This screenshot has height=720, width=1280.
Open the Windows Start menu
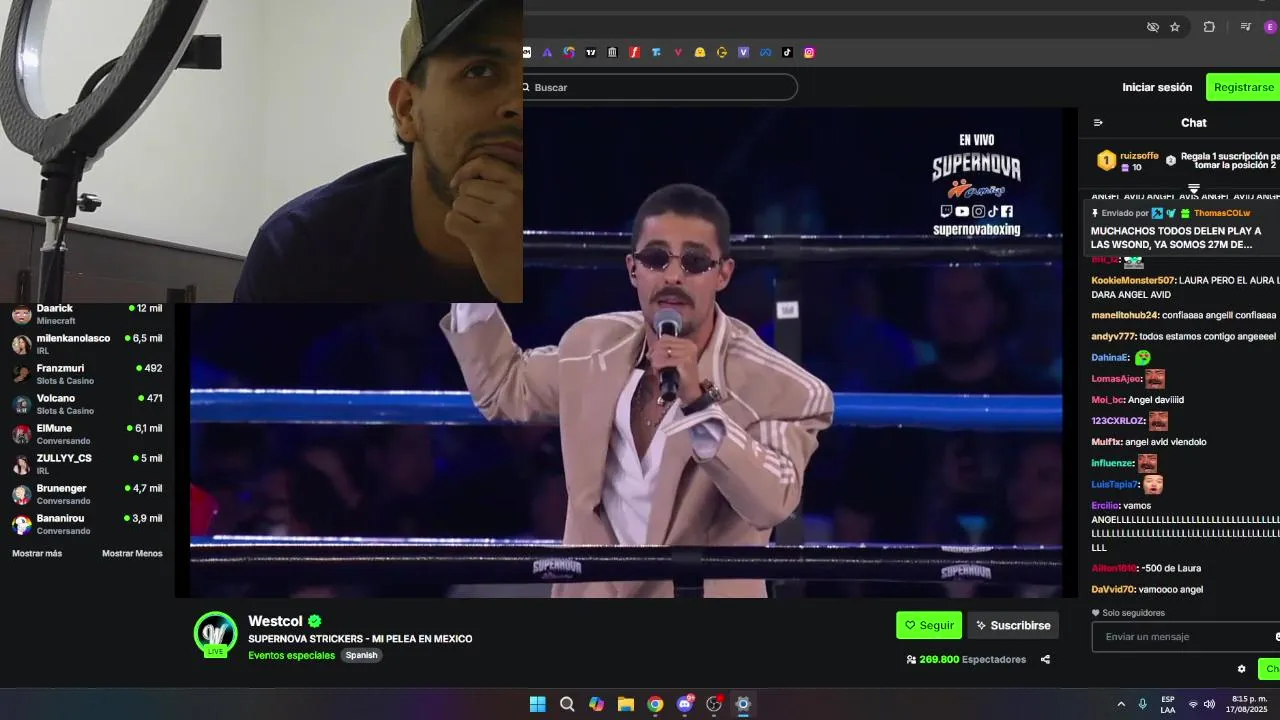pos(538,704)
